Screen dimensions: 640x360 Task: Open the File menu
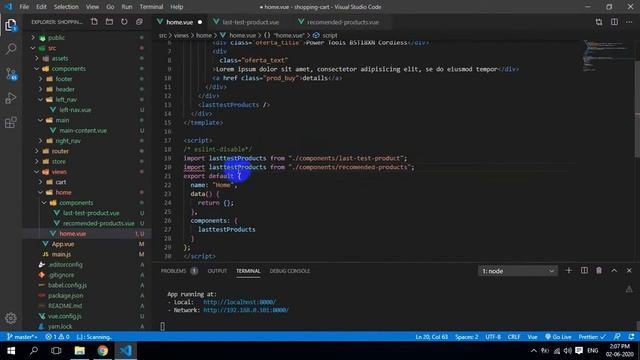tap(24, 7)
